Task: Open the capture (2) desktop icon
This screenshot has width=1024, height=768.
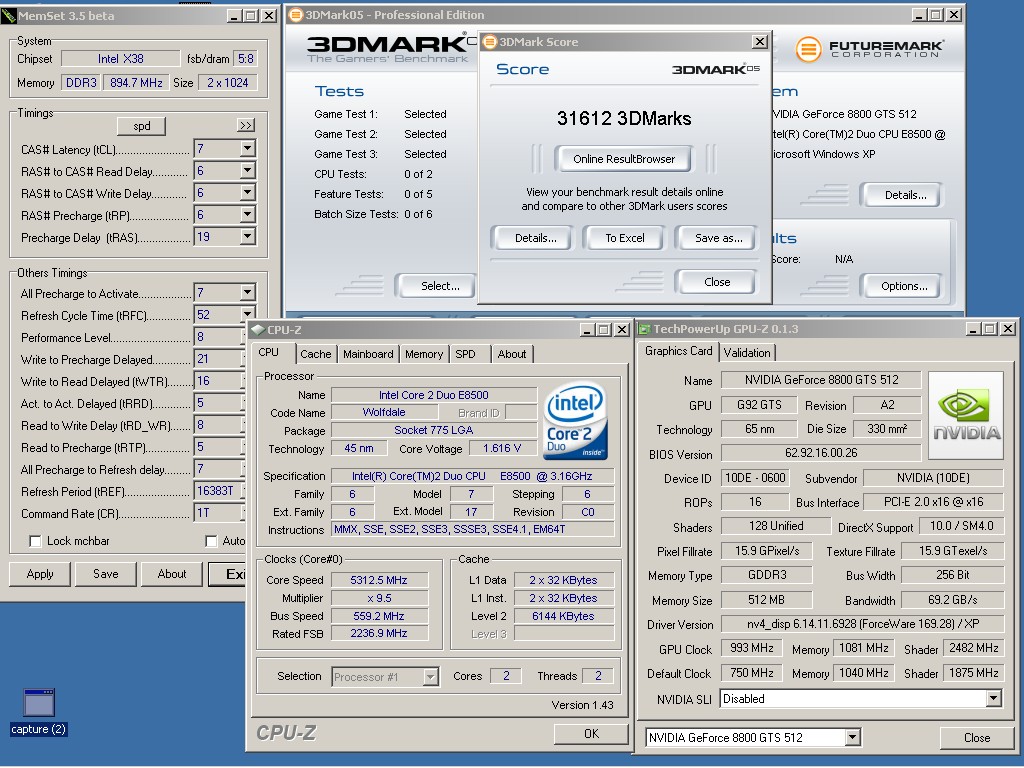Action: click(39, 712)
